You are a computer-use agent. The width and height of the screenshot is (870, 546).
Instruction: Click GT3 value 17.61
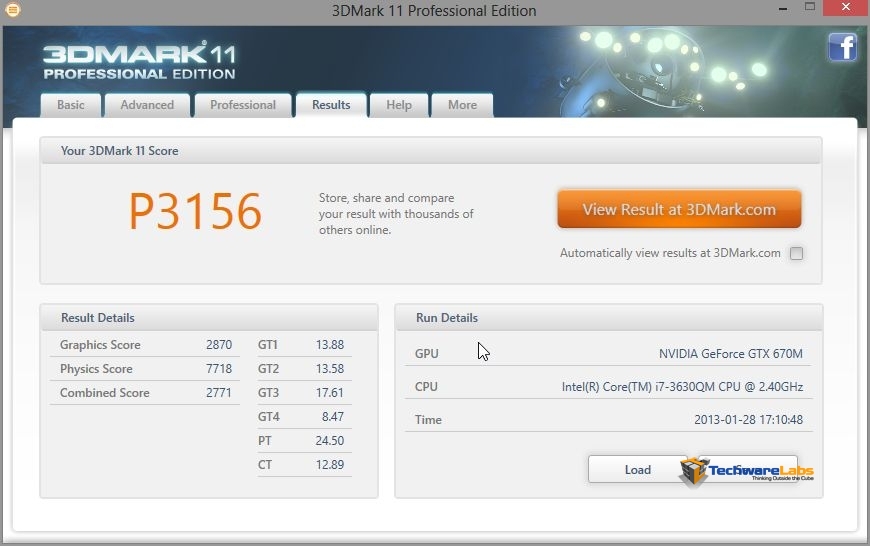[330, 392]
